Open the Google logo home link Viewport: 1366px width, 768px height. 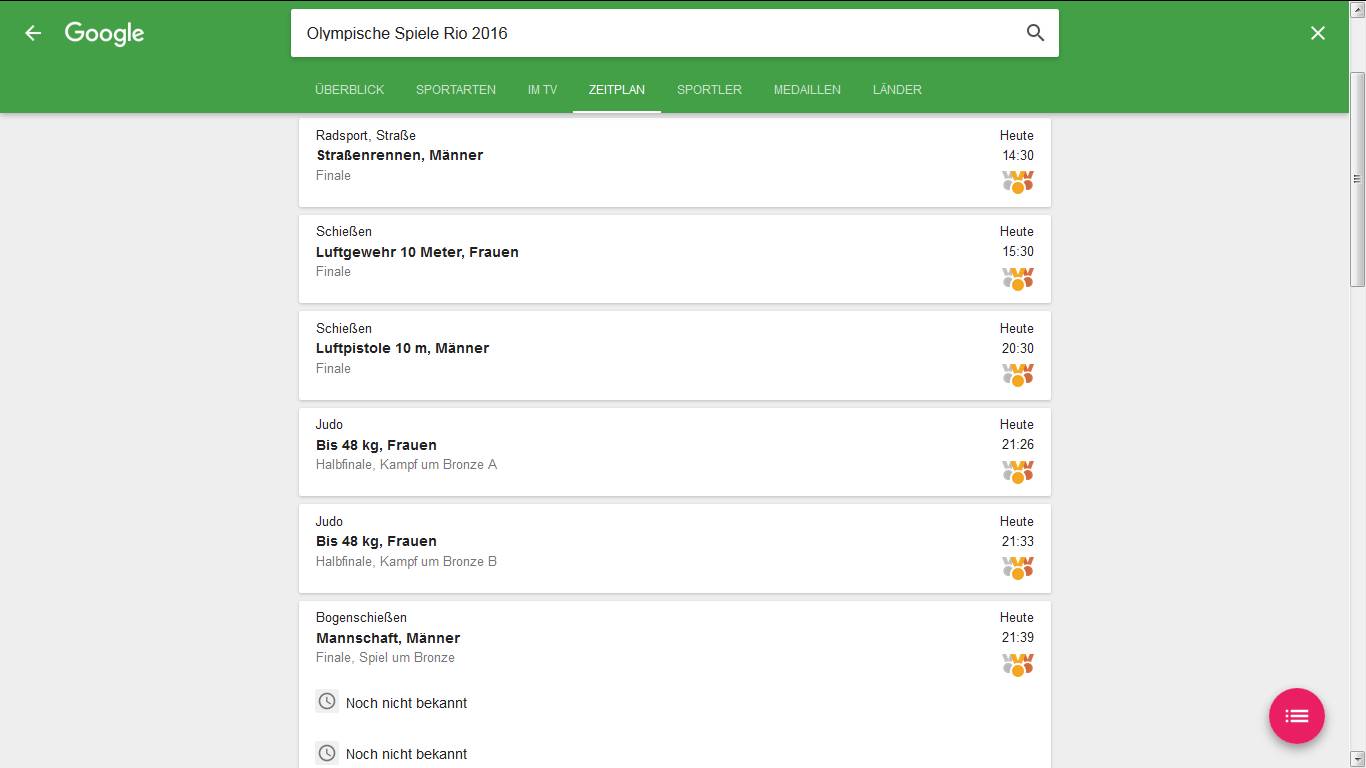104,33
